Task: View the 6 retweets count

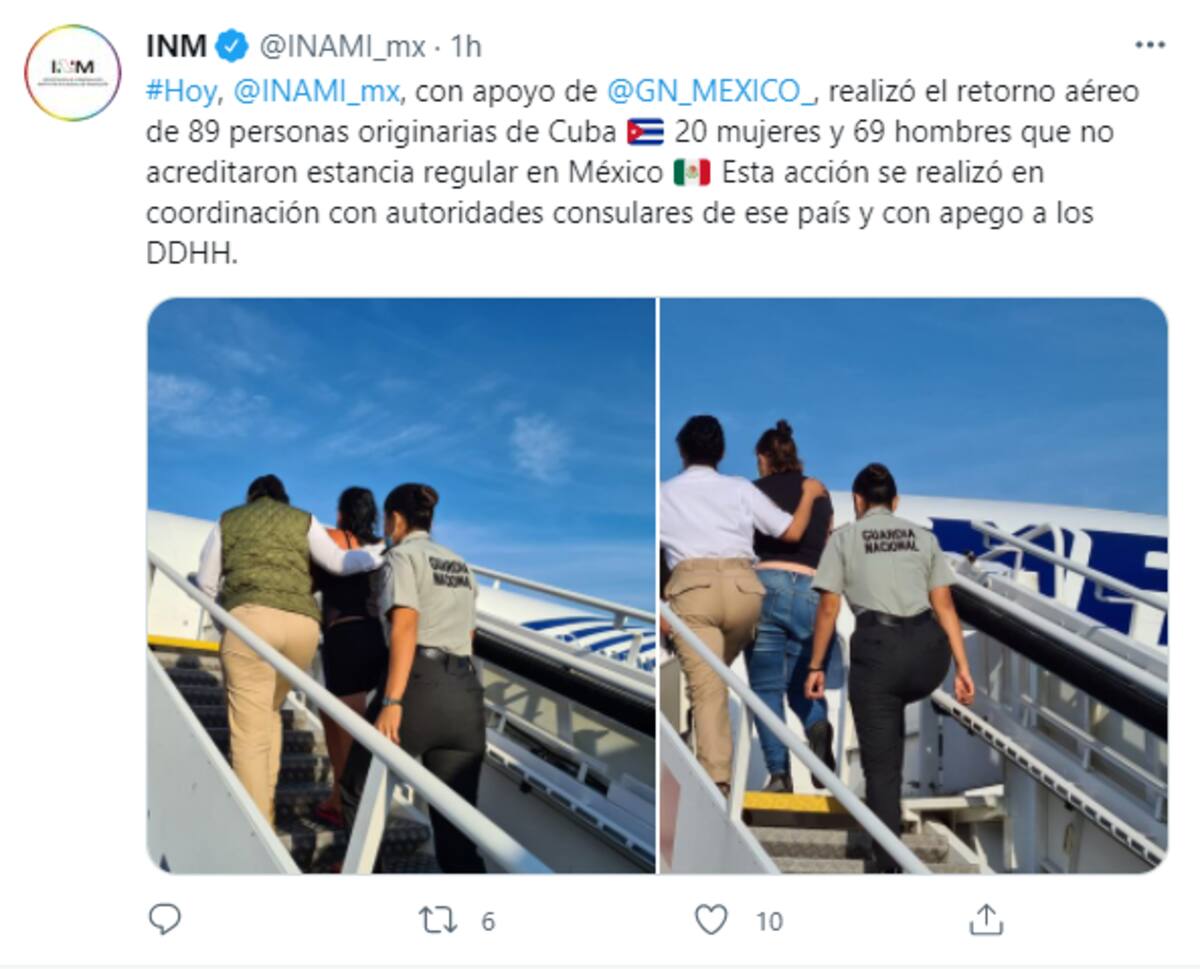Action: coord(488,921)
